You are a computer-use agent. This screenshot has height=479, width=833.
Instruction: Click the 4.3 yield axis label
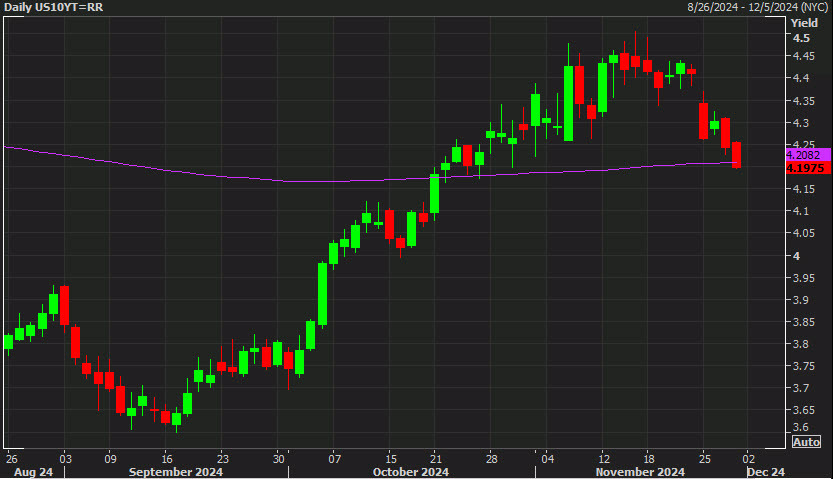click(801, 123)
